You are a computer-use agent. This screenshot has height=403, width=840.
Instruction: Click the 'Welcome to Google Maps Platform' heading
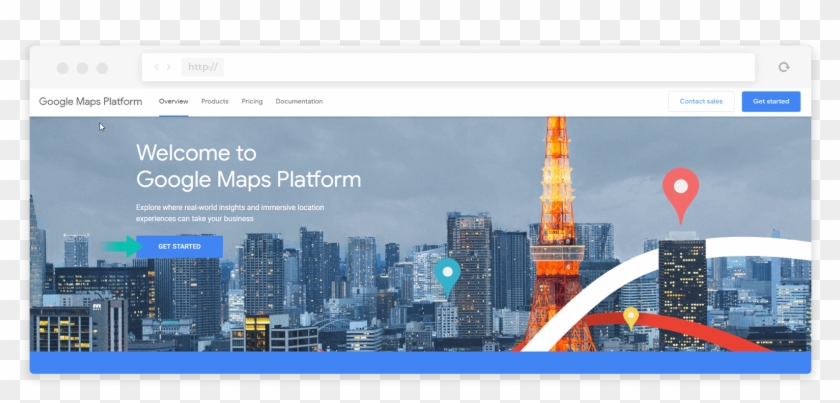(x=248, y=166)
